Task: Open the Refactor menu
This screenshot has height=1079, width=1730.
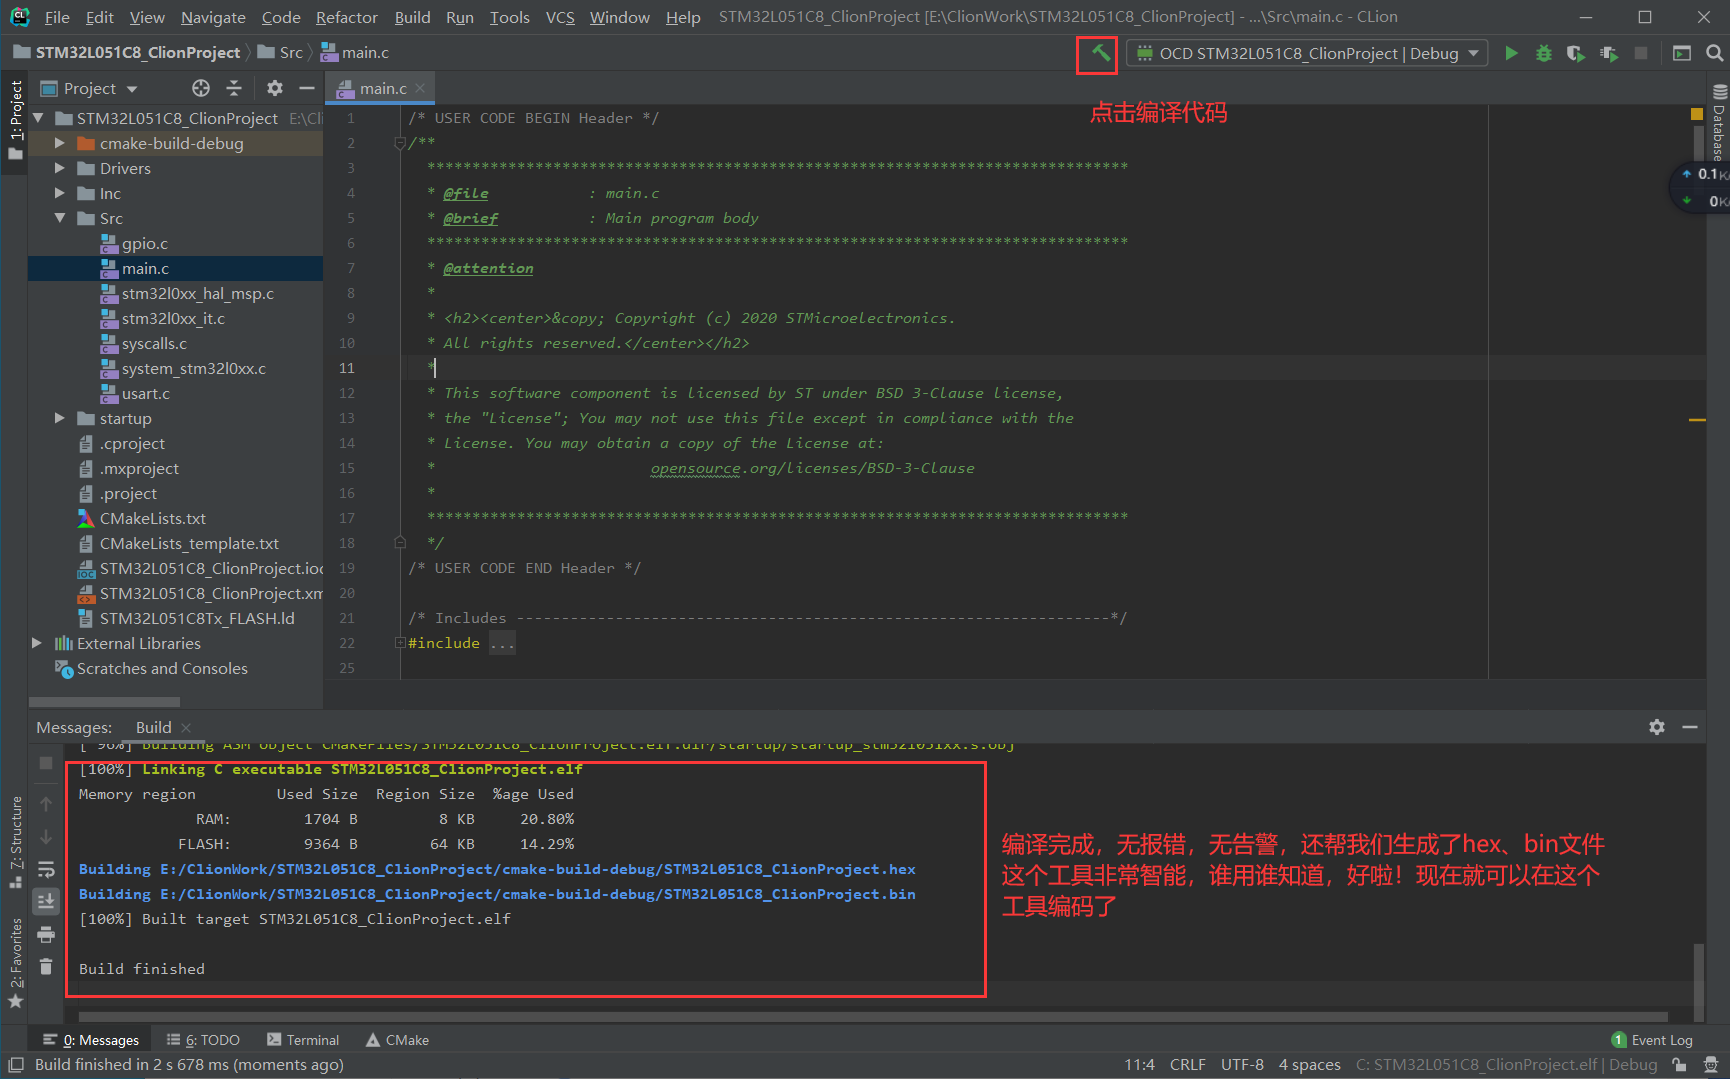Action: point(346,17)
